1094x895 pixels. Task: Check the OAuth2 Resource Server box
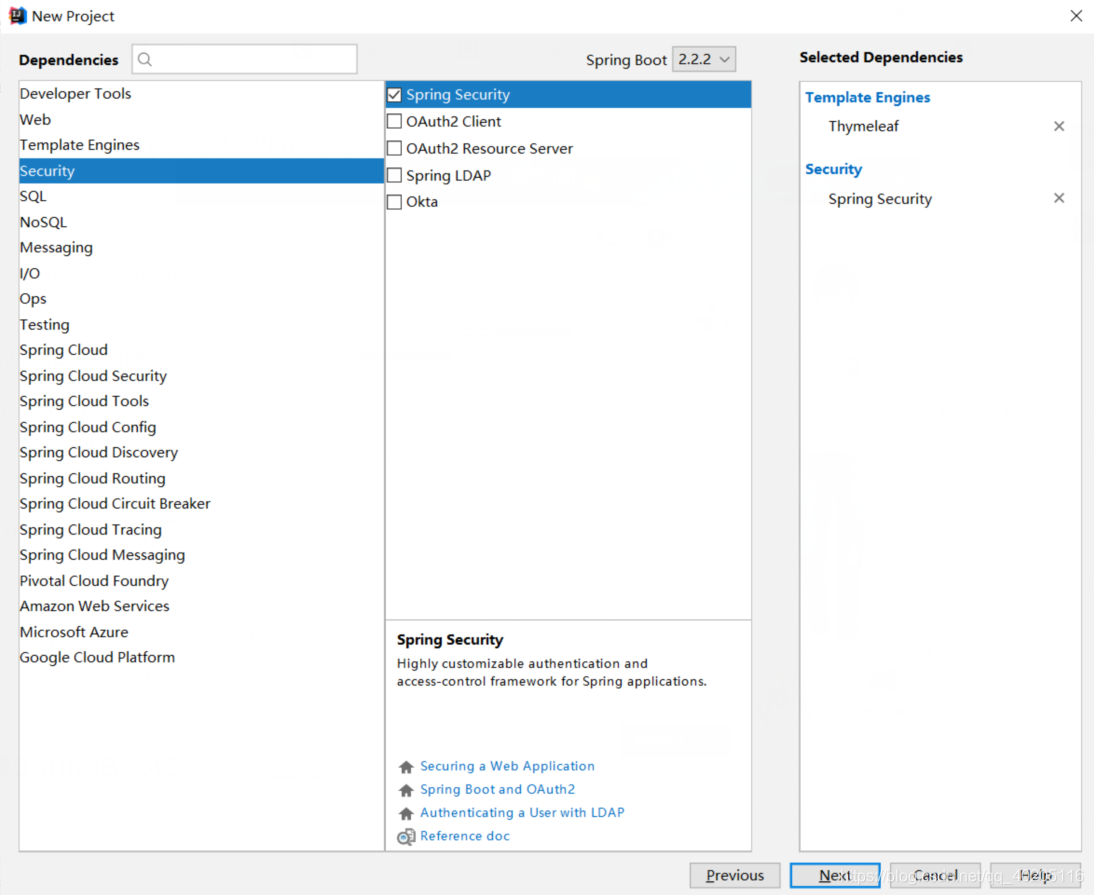click(x=394, y=149)
